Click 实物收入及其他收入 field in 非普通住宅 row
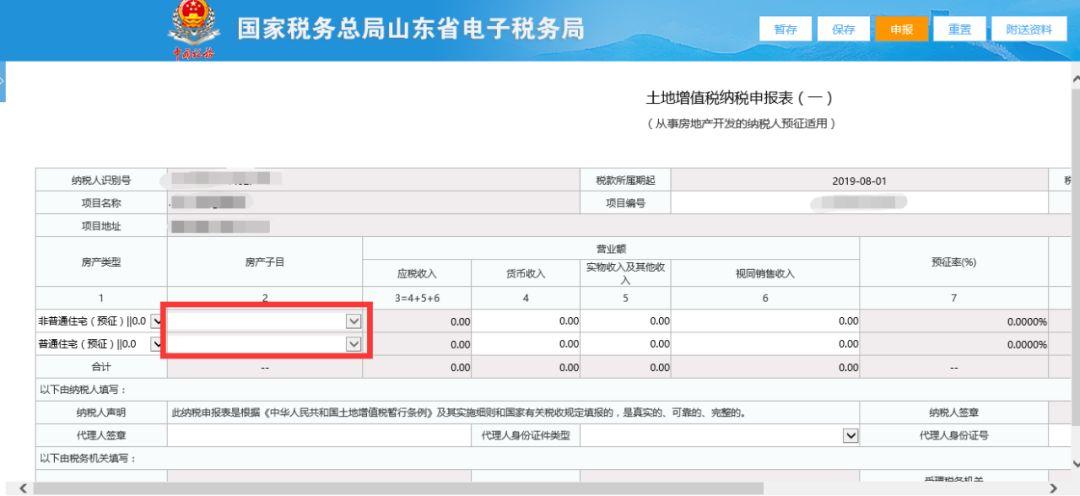Image resolution: width=1080 pixels, height=496 pixels. click(x=625, y=321)
